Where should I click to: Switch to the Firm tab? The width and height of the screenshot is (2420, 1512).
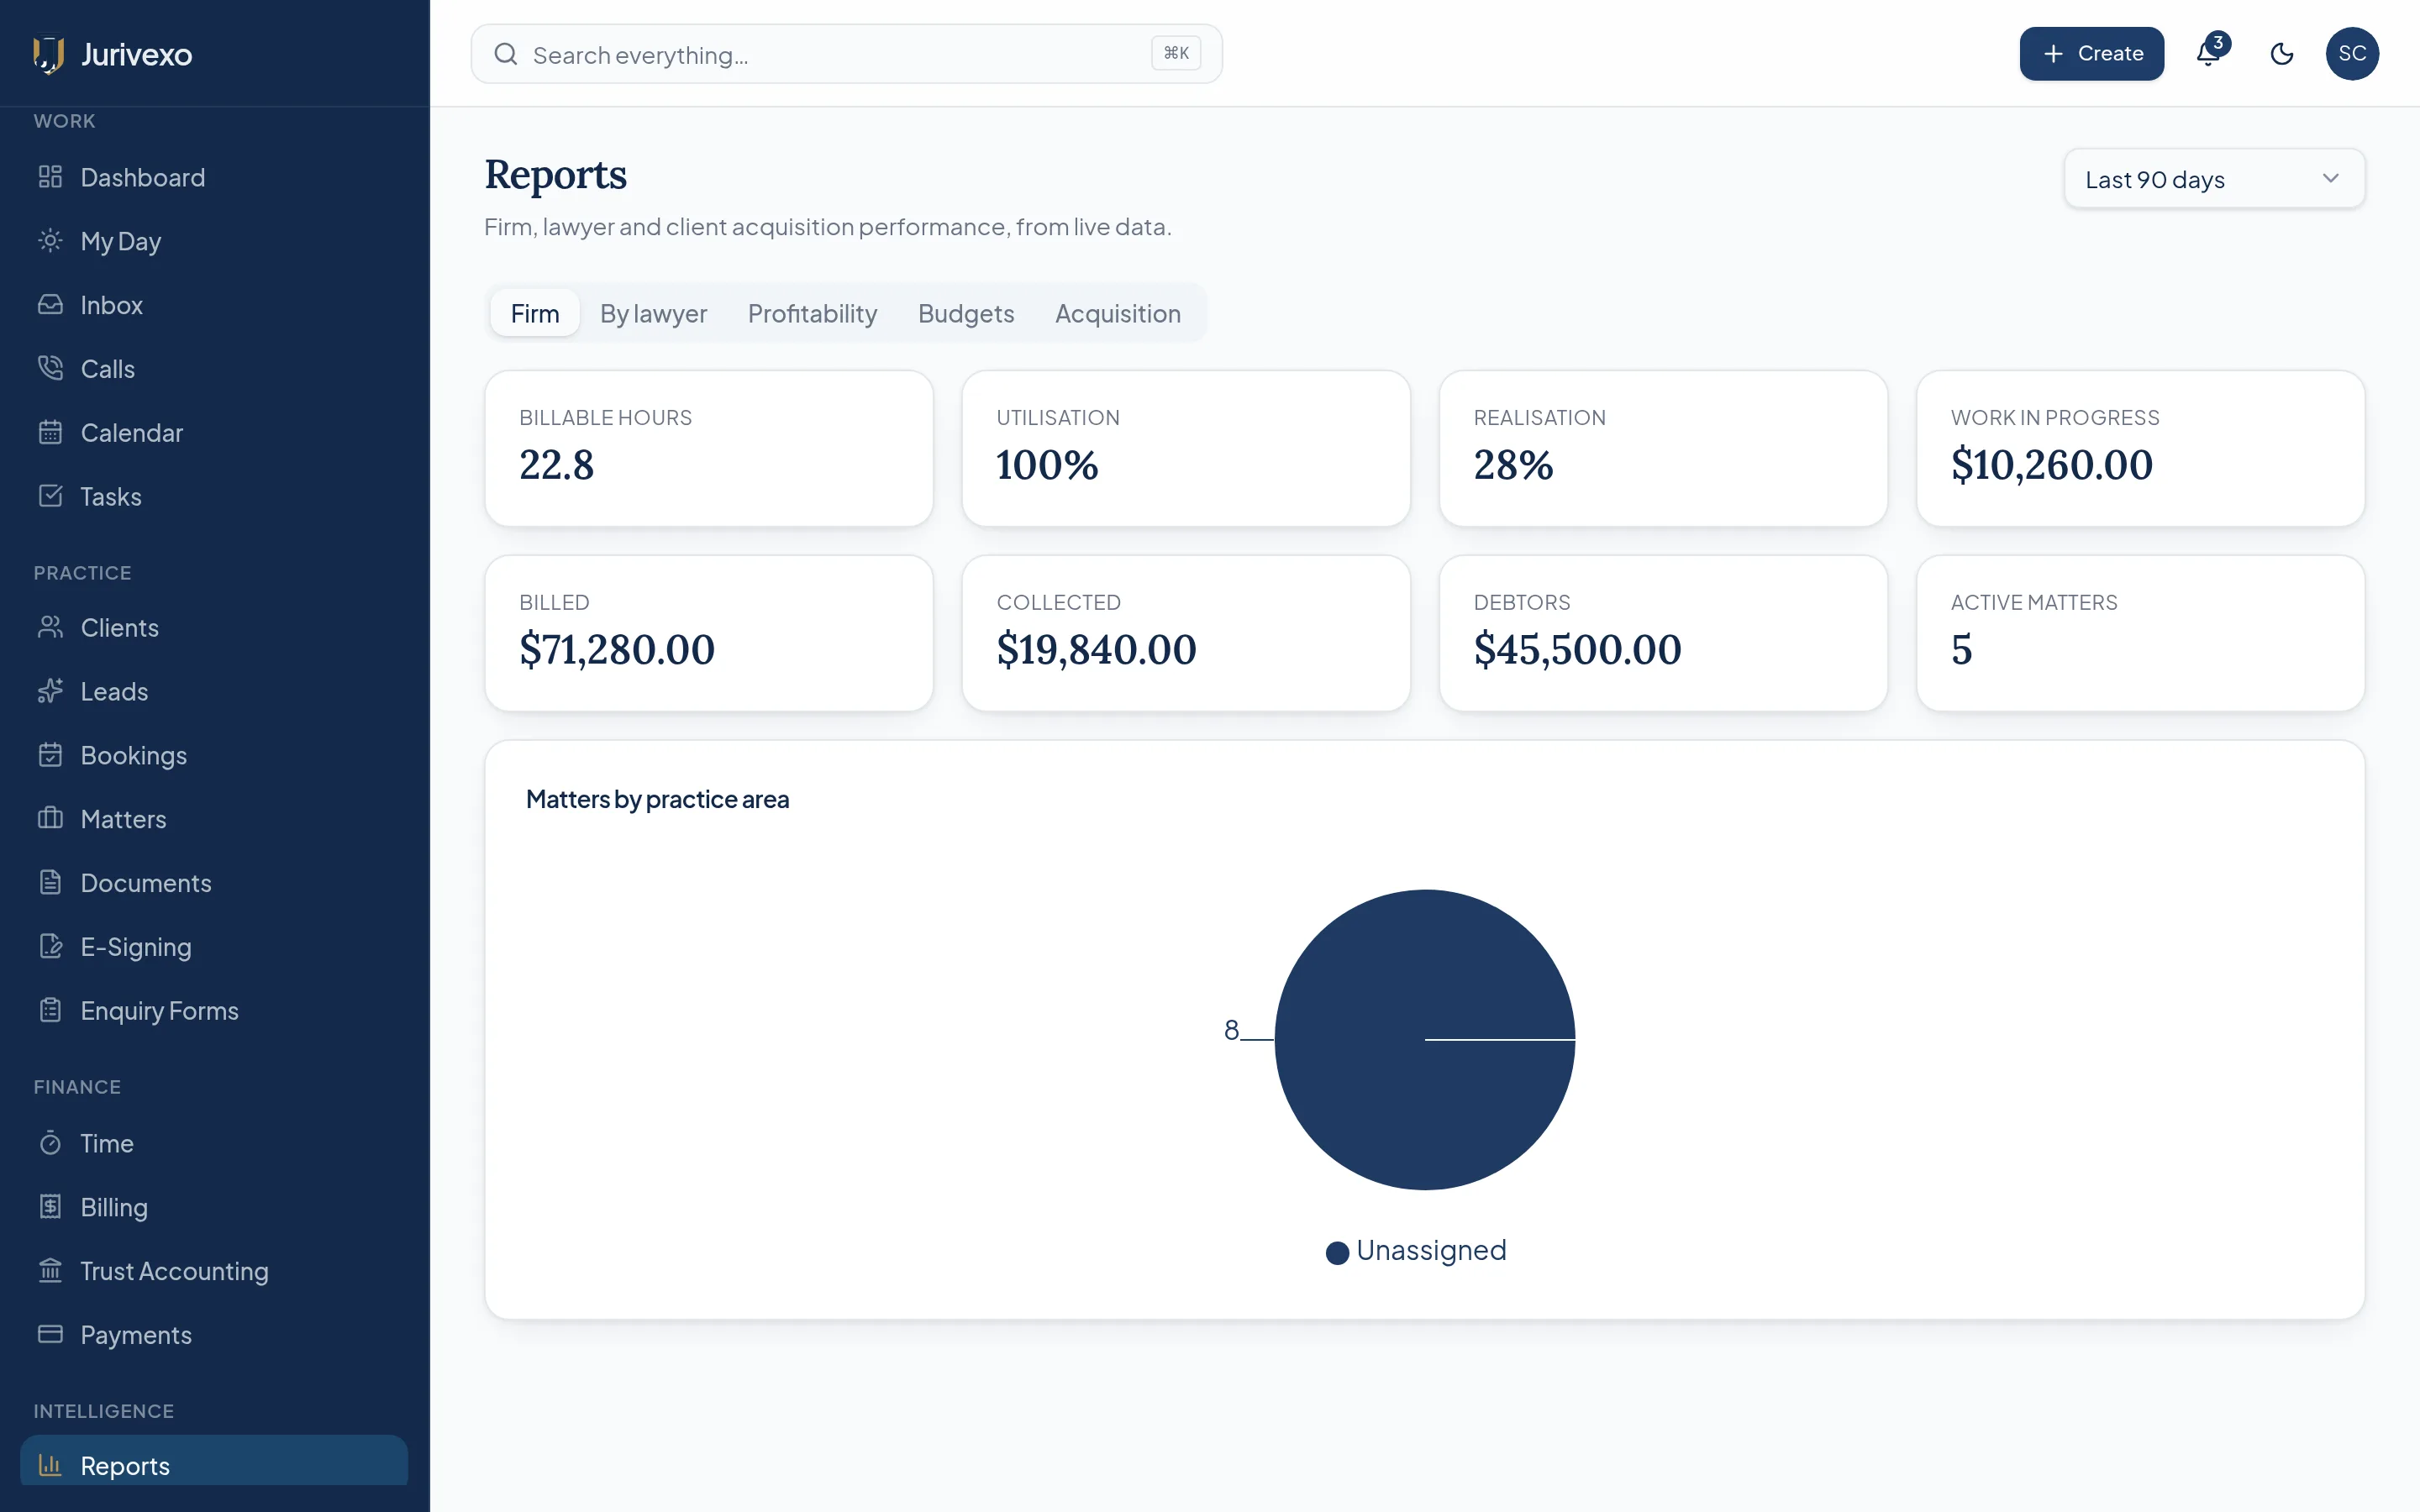tap(535, 314)
